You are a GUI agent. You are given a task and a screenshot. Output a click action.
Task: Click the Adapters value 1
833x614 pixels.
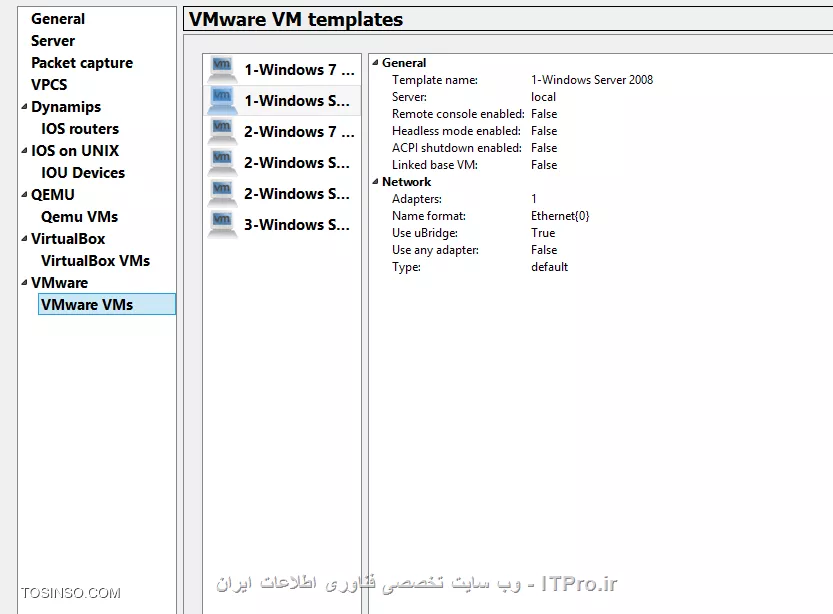point(534,199)
